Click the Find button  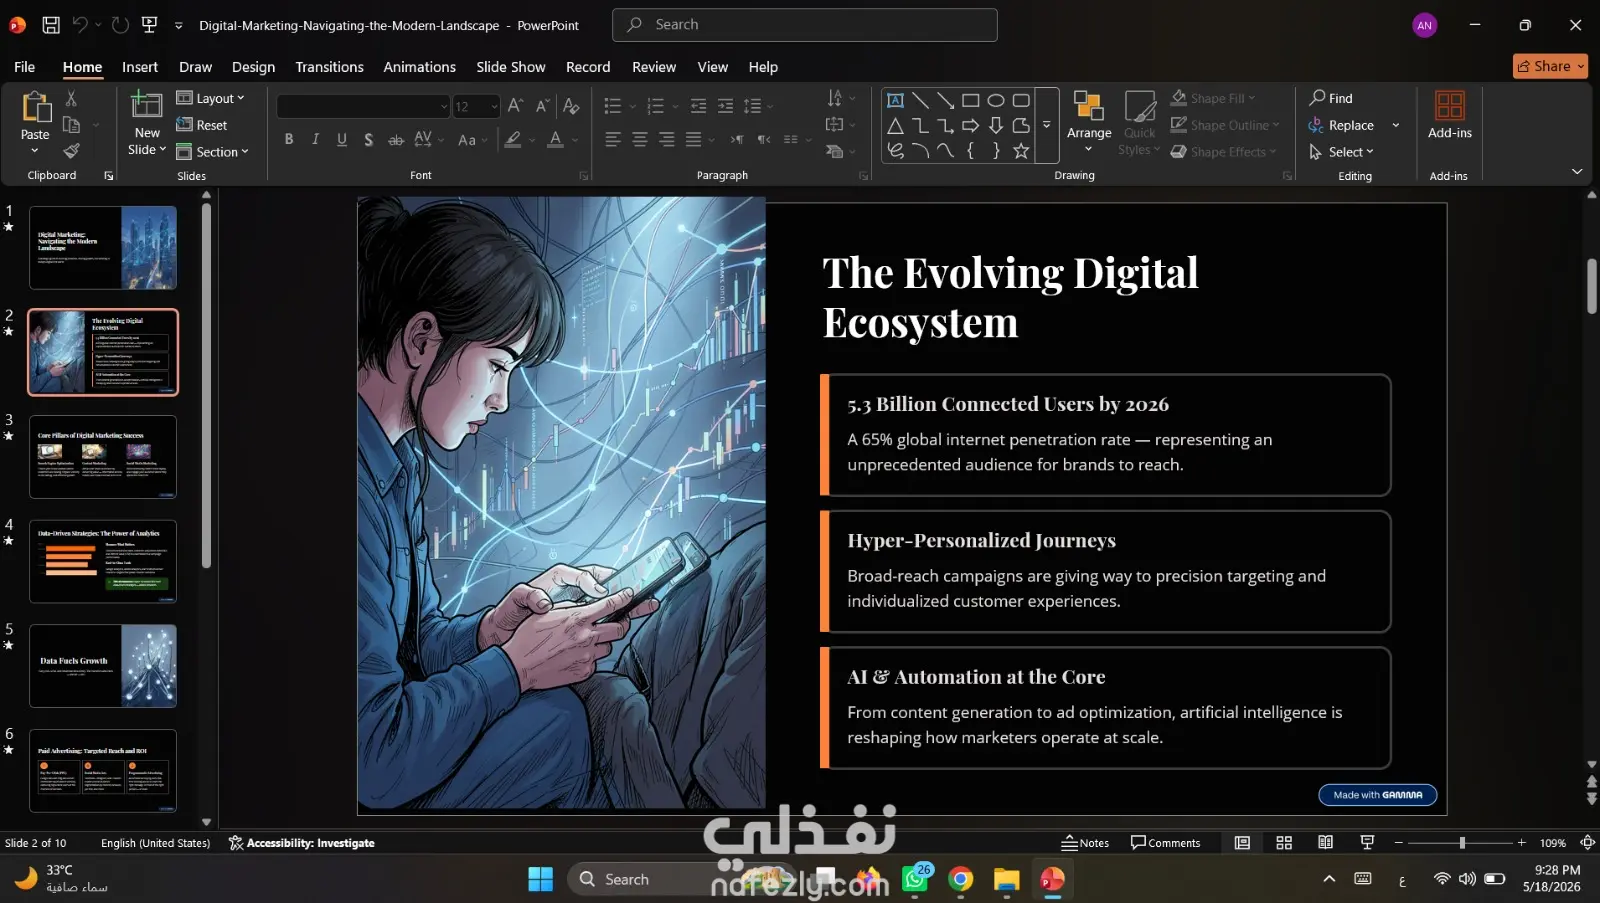pyautogui.click(x=1331, y=98)
